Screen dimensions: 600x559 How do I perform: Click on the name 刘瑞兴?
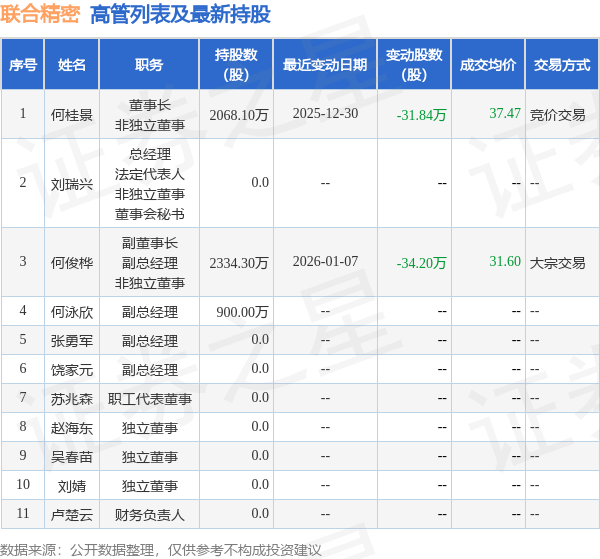(x=72, y=183)
